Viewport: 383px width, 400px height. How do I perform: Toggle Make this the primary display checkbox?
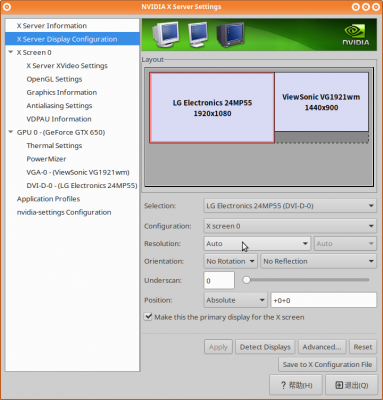148,317
